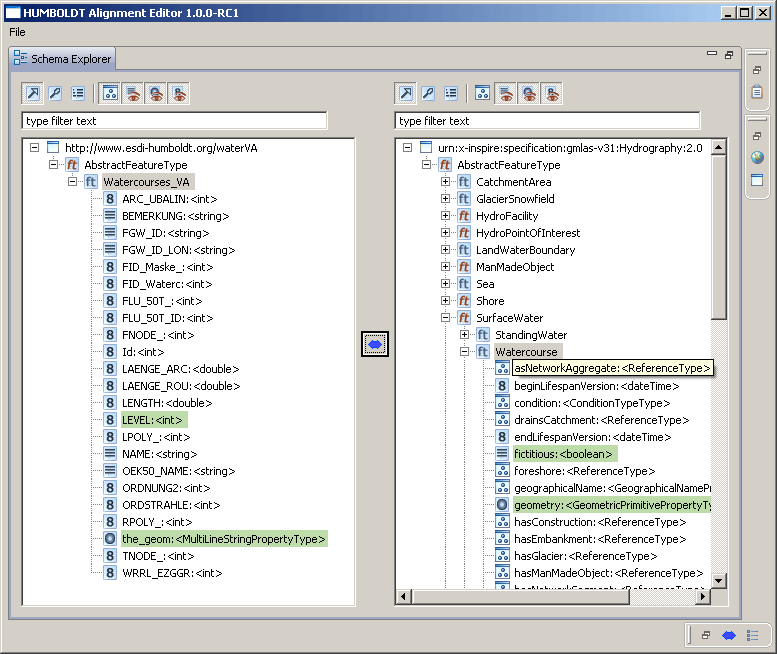Open the clipboard view icon in right sidebar
The image size is (777, 654).
click(757, 92)
